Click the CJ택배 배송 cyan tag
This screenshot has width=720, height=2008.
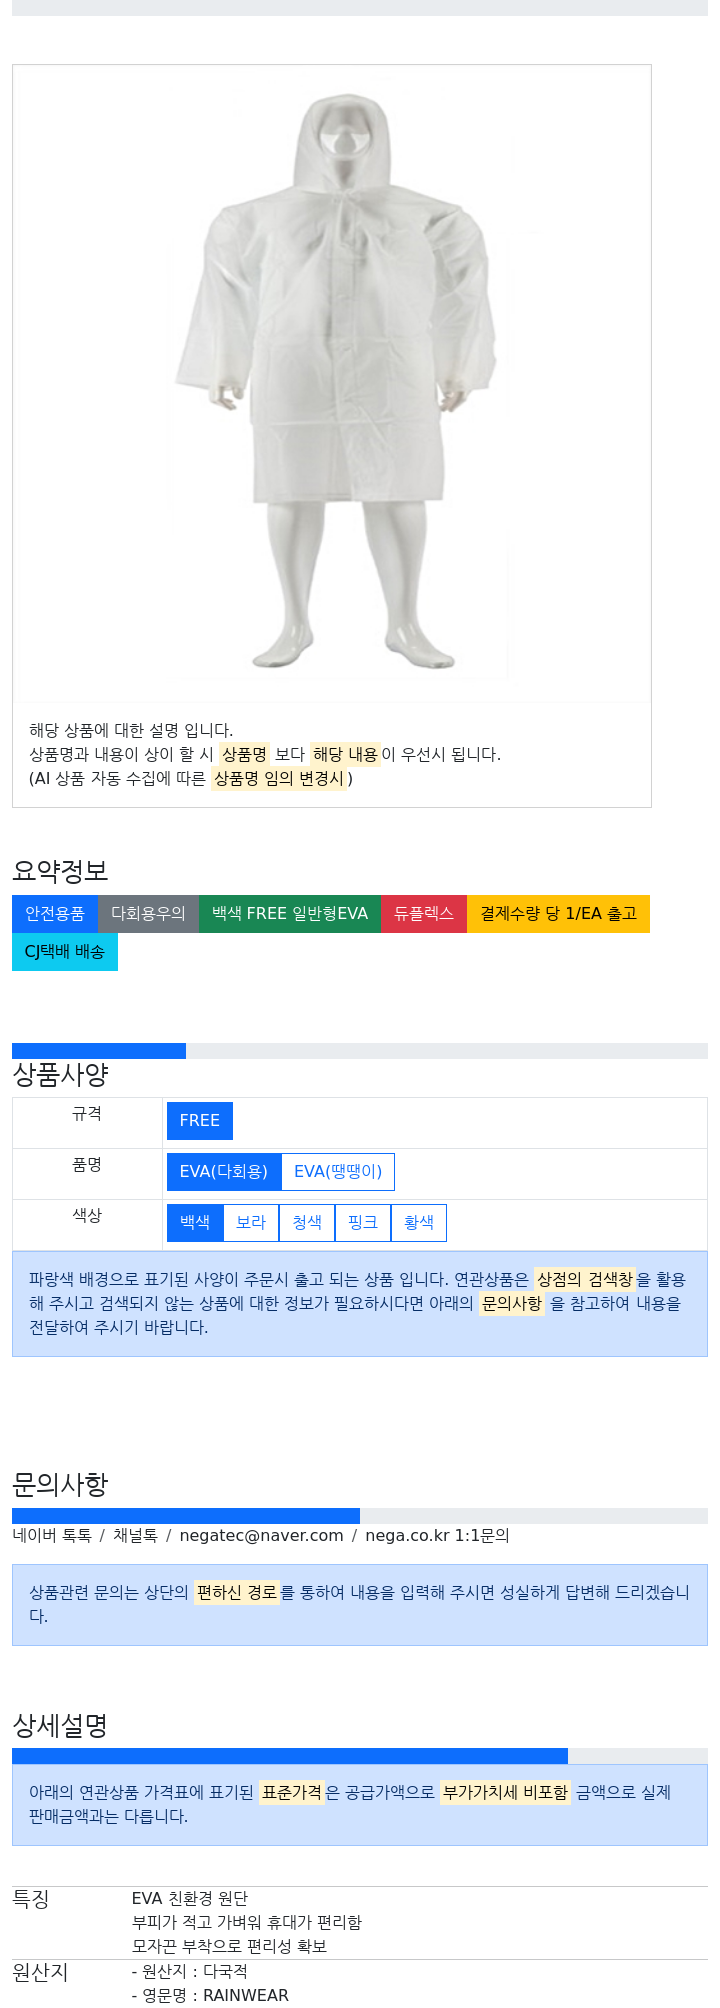point(65,952)
